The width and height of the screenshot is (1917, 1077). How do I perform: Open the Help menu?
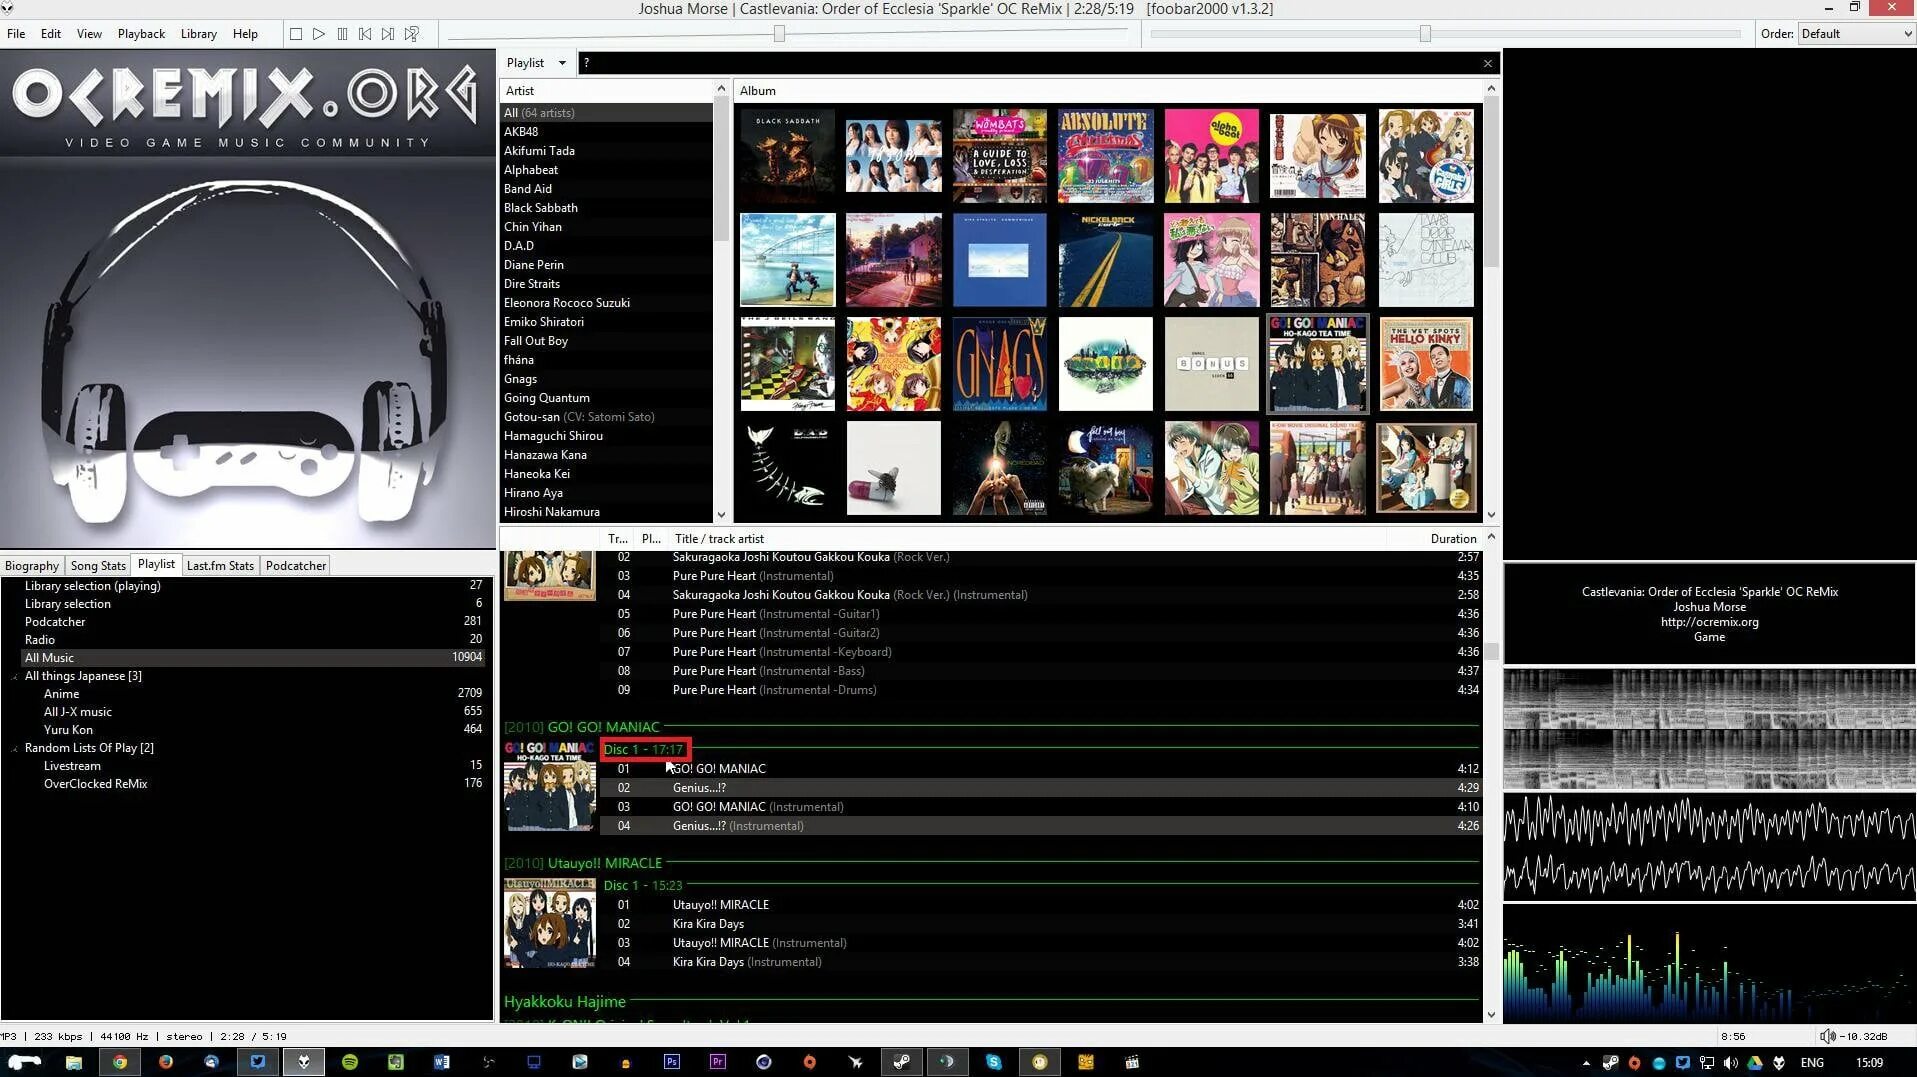(x=245, y=34)
